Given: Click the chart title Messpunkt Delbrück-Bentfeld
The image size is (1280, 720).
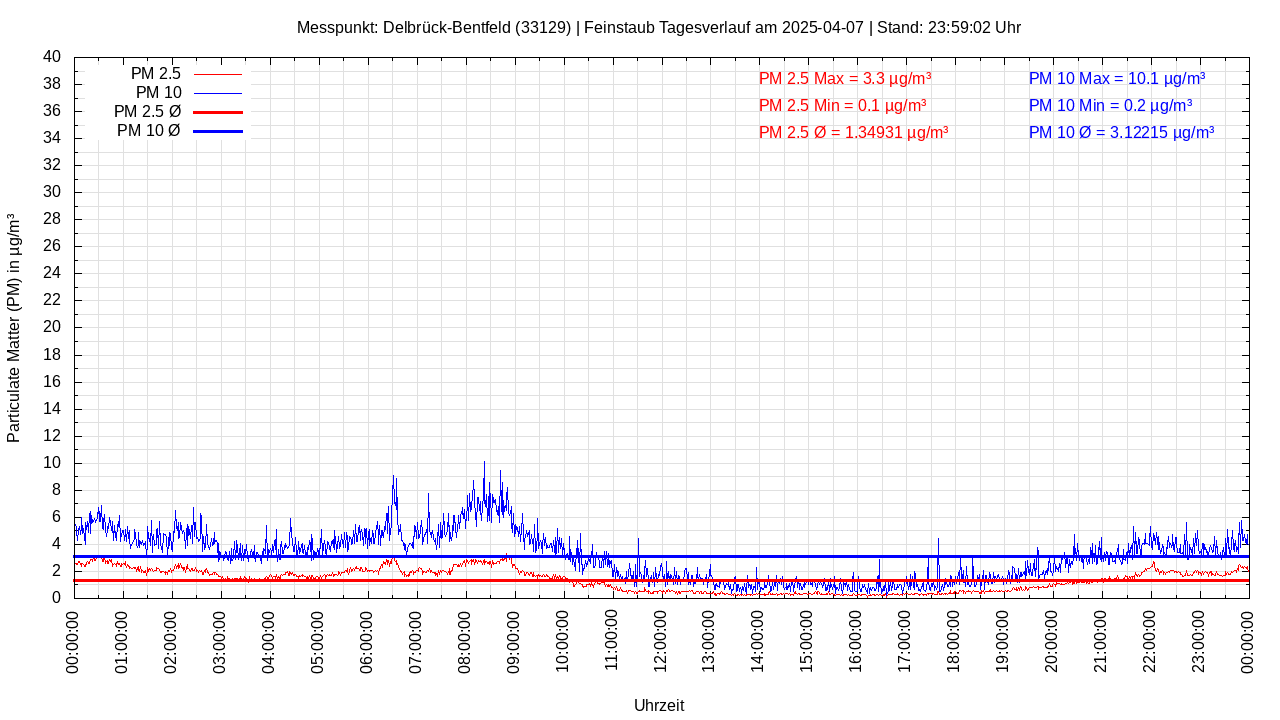Looking at the screenshot, I should click(659, 27).
